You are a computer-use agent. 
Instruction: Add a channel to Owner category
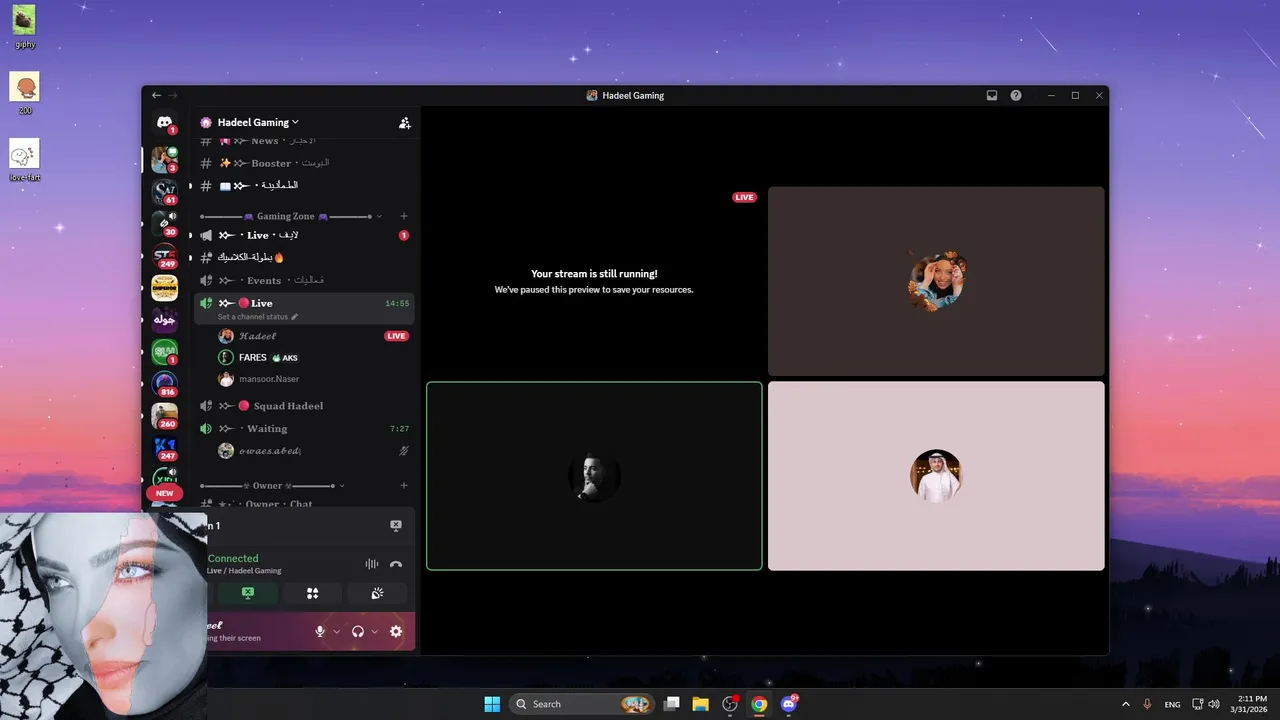coord(404,486)
